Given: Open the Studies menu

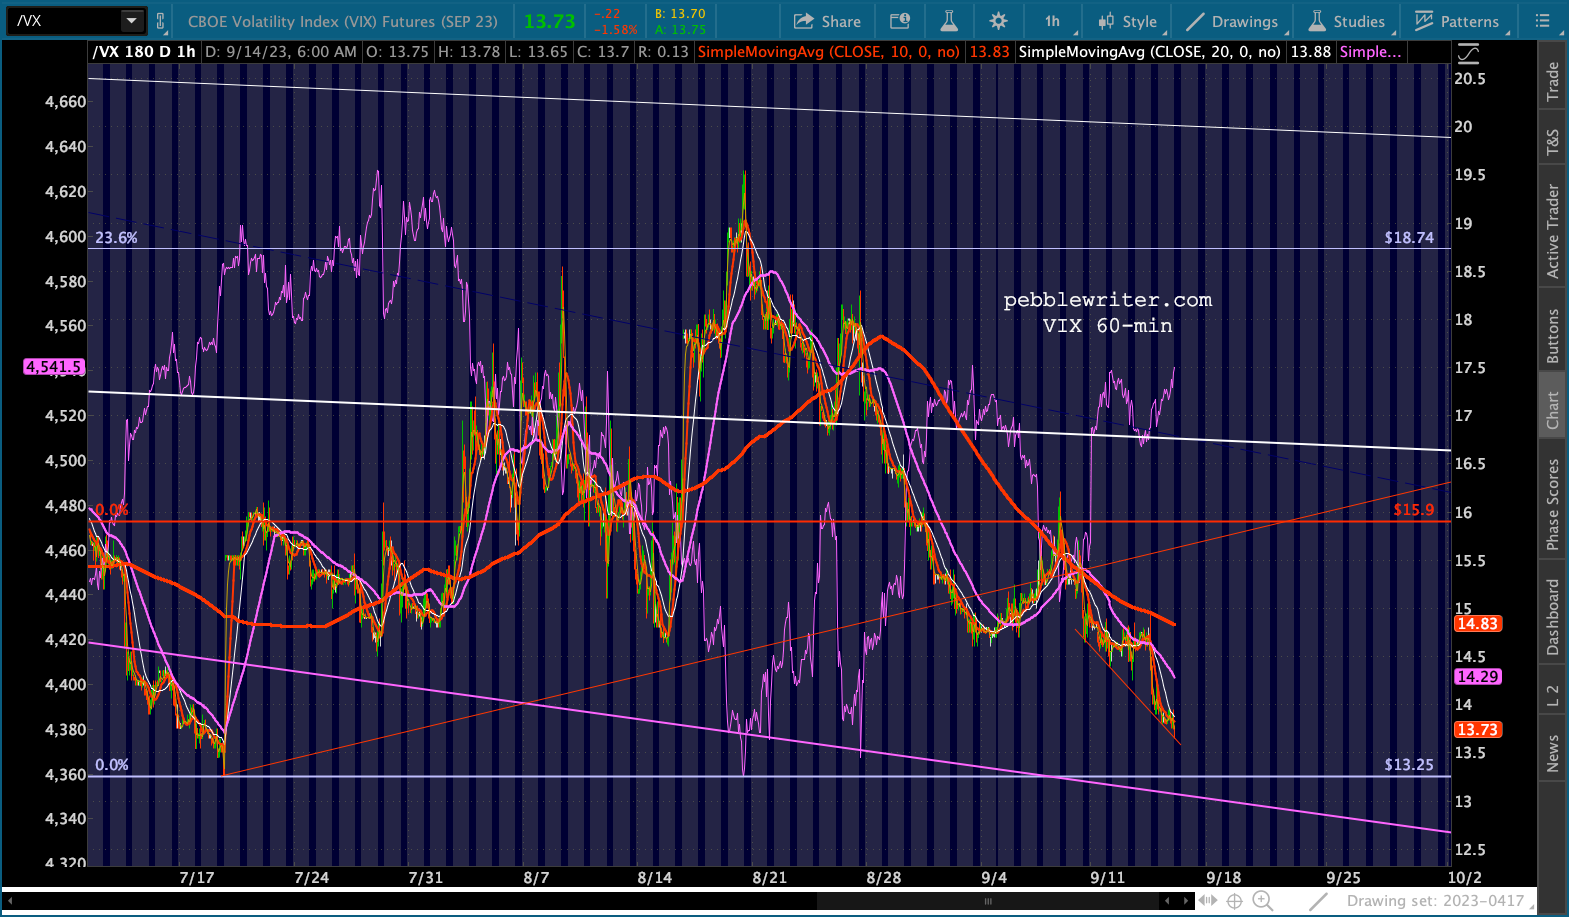Looking at the screenshot, I should point(1347,21).
